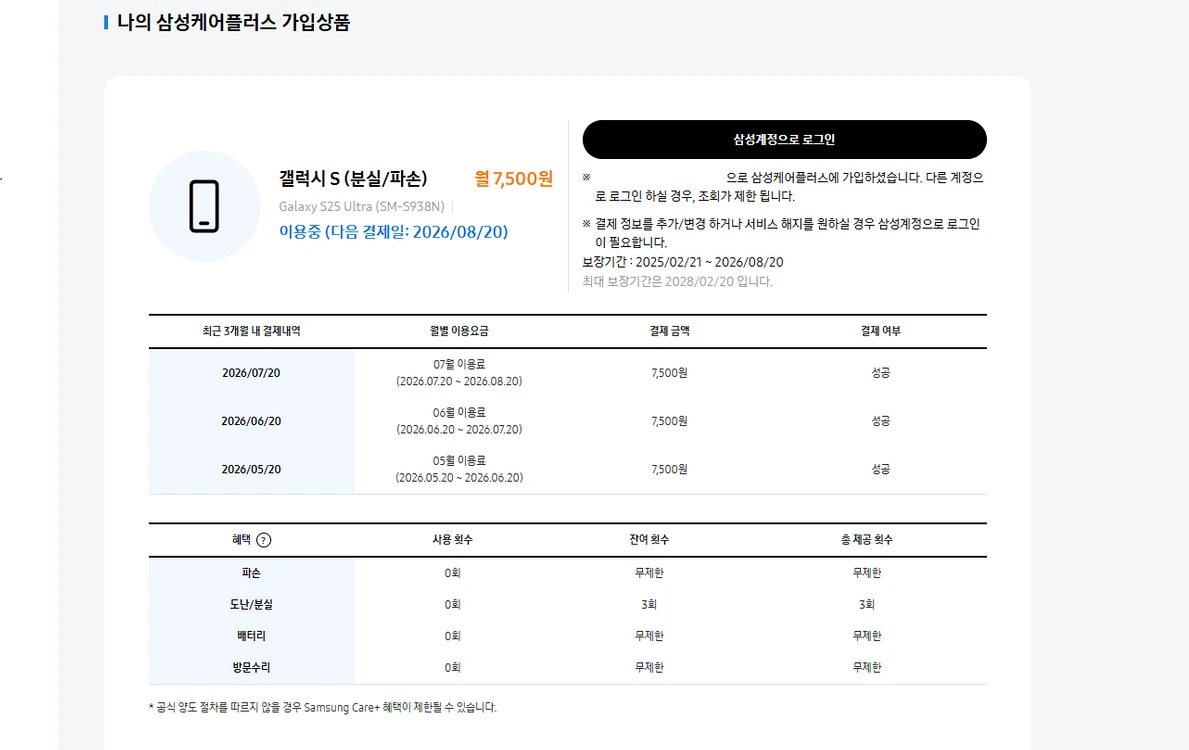
Task: Click the phone device icon
Action: point(204,206)
